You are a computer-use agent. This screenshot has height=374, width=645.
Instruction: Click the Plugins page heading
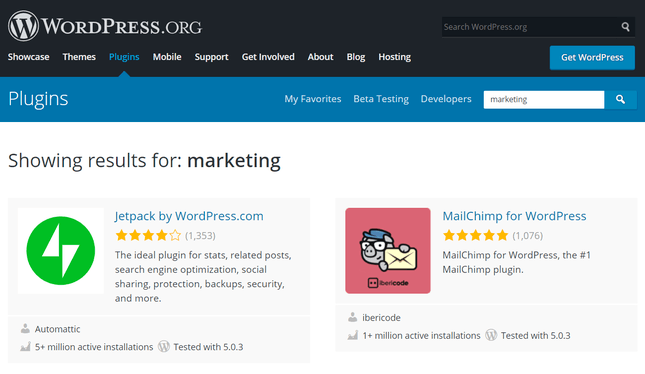point(38,99)
